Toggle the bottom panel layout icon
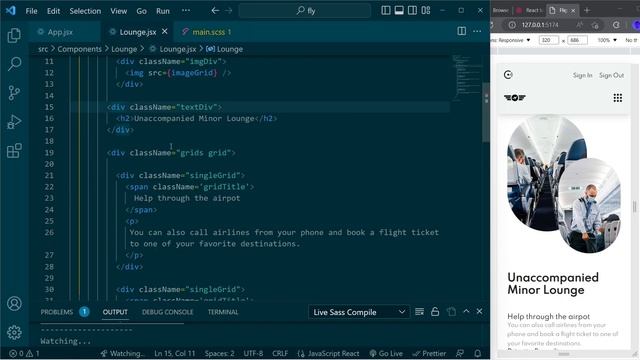 tap(399, 11)
